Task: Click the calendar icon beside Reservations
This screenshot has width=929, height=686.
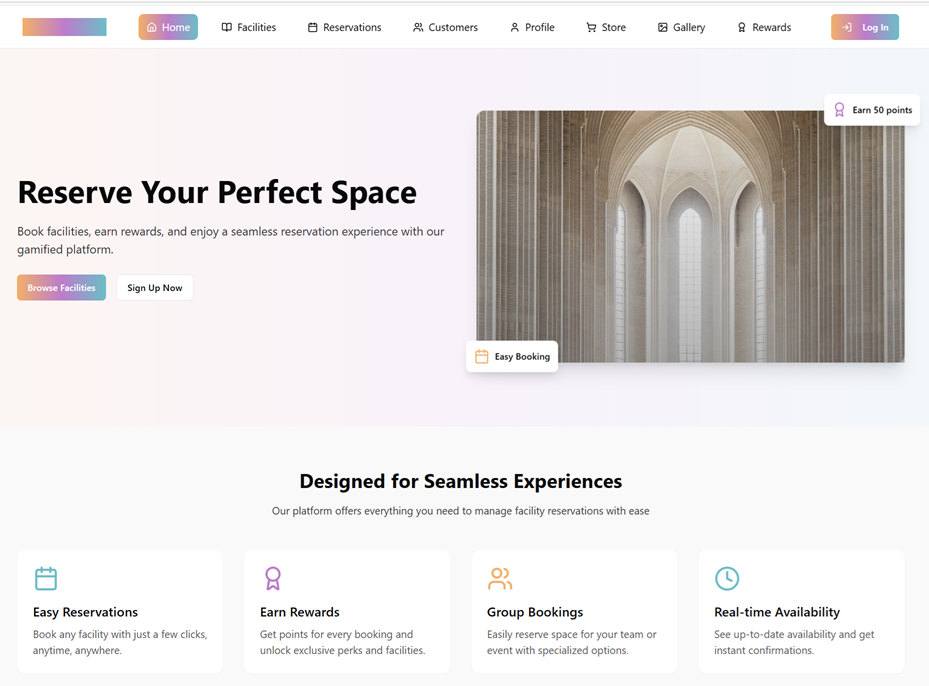Action: pos(312,27)
